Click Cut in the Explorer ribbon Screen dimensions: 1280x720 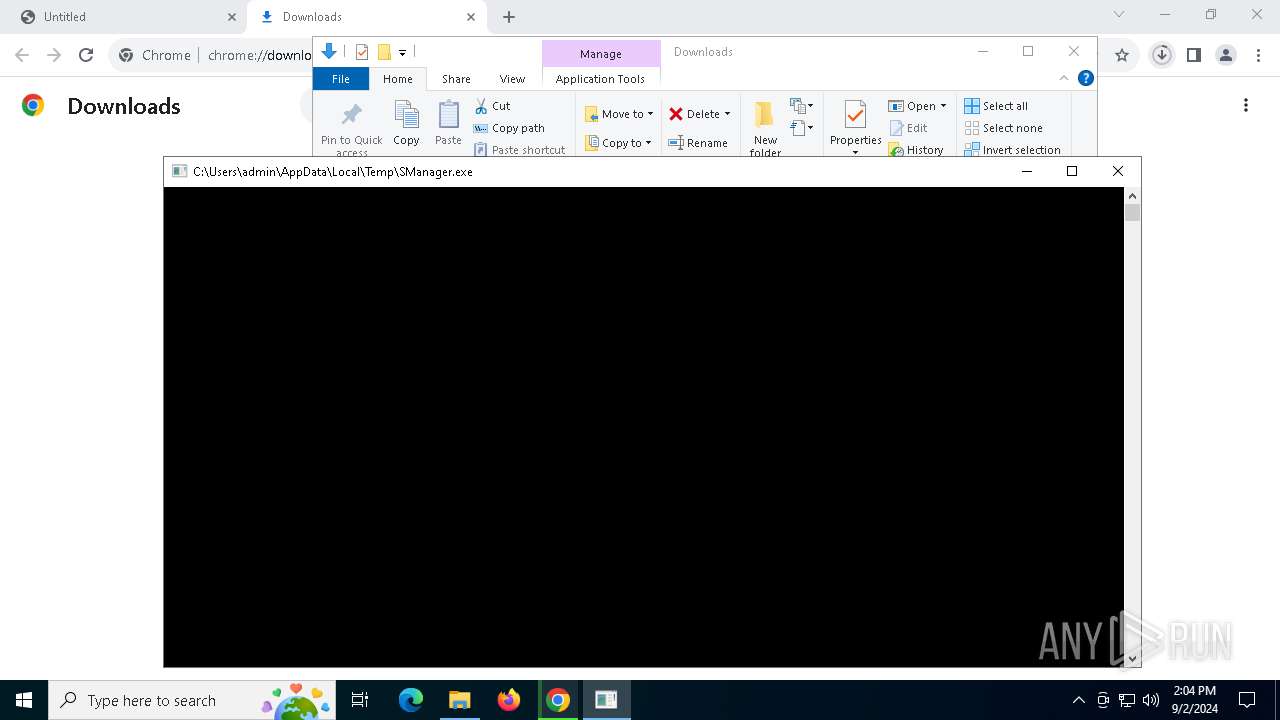click(492, 106)
